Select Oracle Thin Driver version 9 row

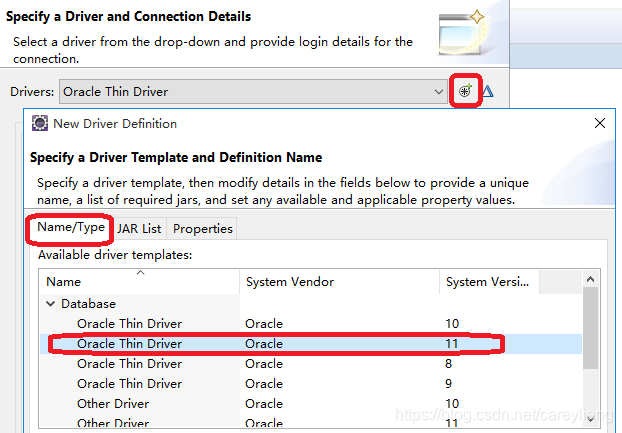point(311,383)
